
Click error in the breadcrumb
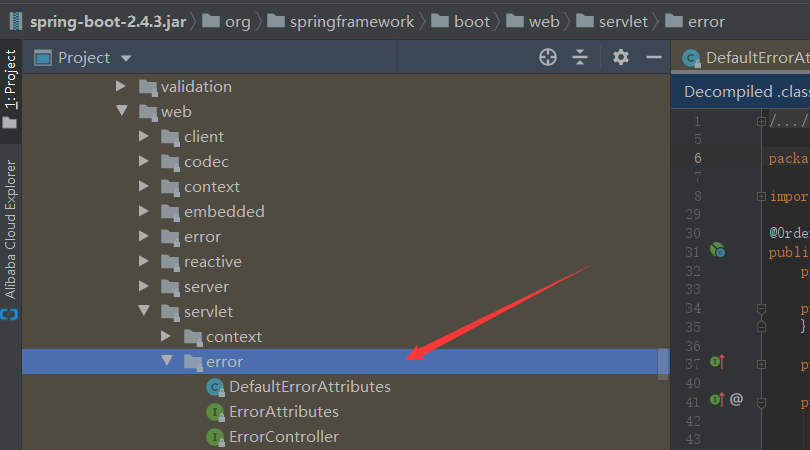706,22
